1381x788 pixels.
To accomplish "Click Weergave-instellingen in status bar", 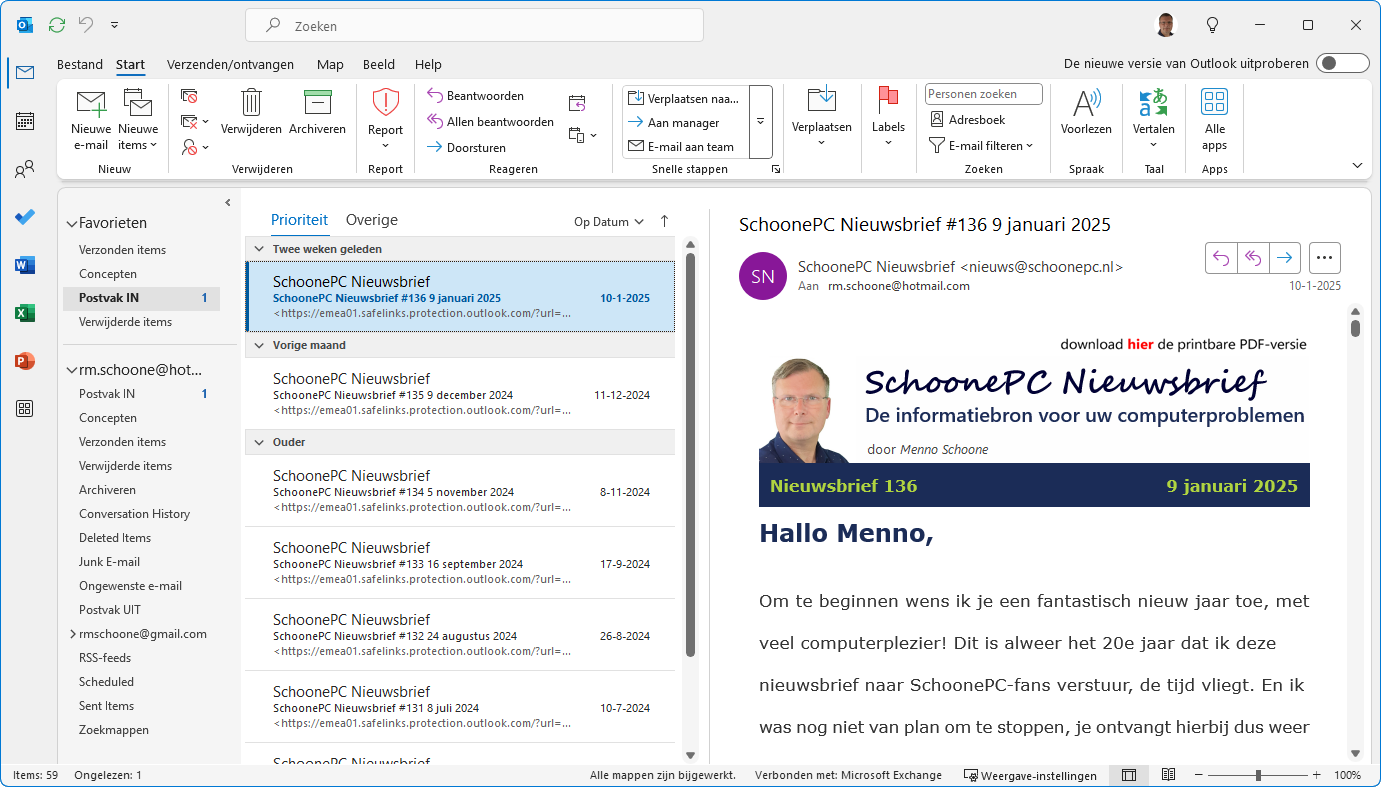I will (1030, 775).
